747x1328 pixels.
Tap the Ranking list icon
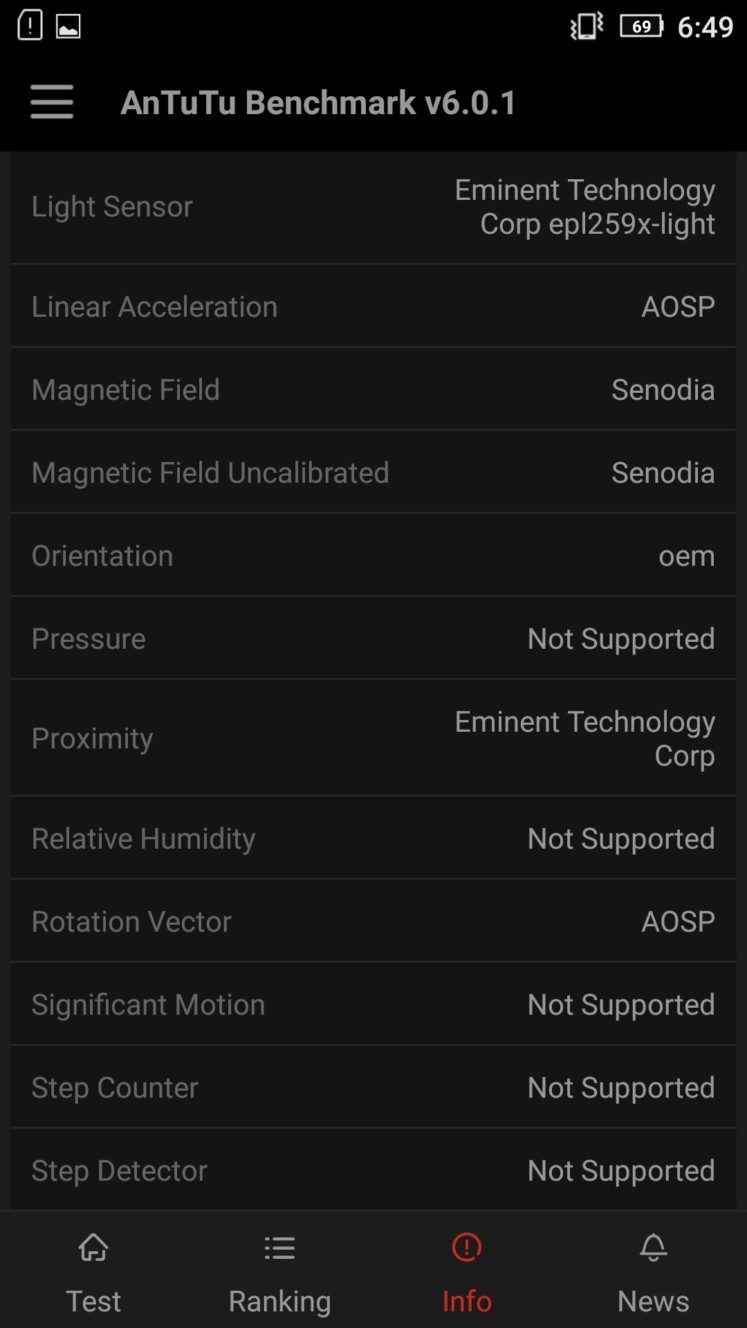(x=279, y=1247)
